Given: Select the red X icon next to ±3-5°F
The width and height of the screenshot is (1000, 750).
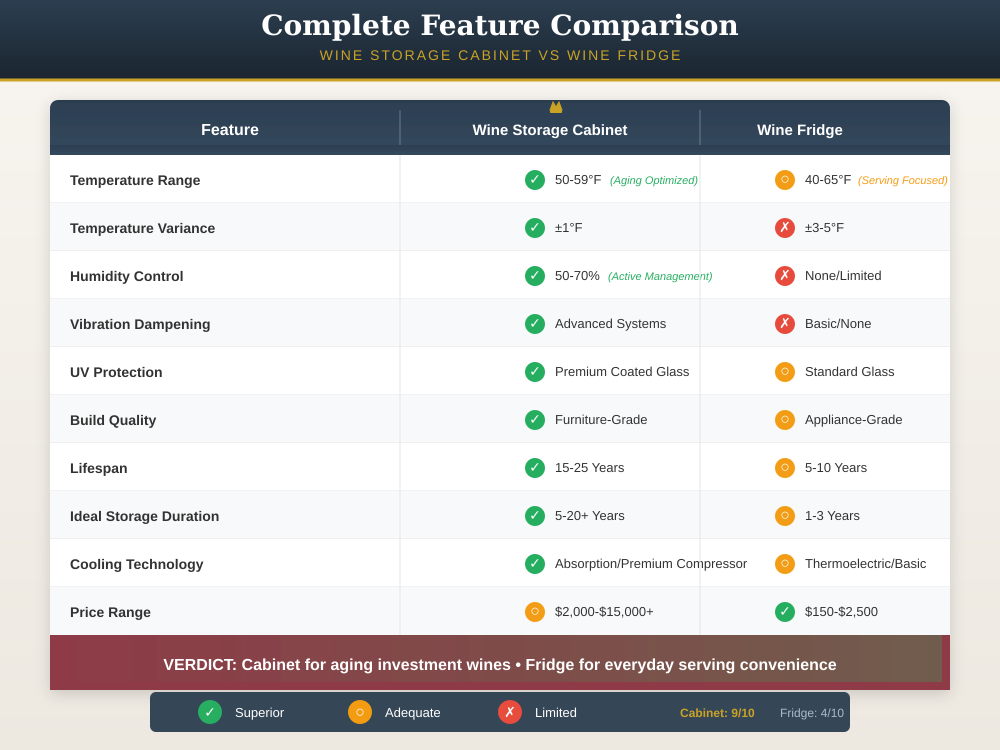Looking at the screenshot, I should tap(785, 227).
